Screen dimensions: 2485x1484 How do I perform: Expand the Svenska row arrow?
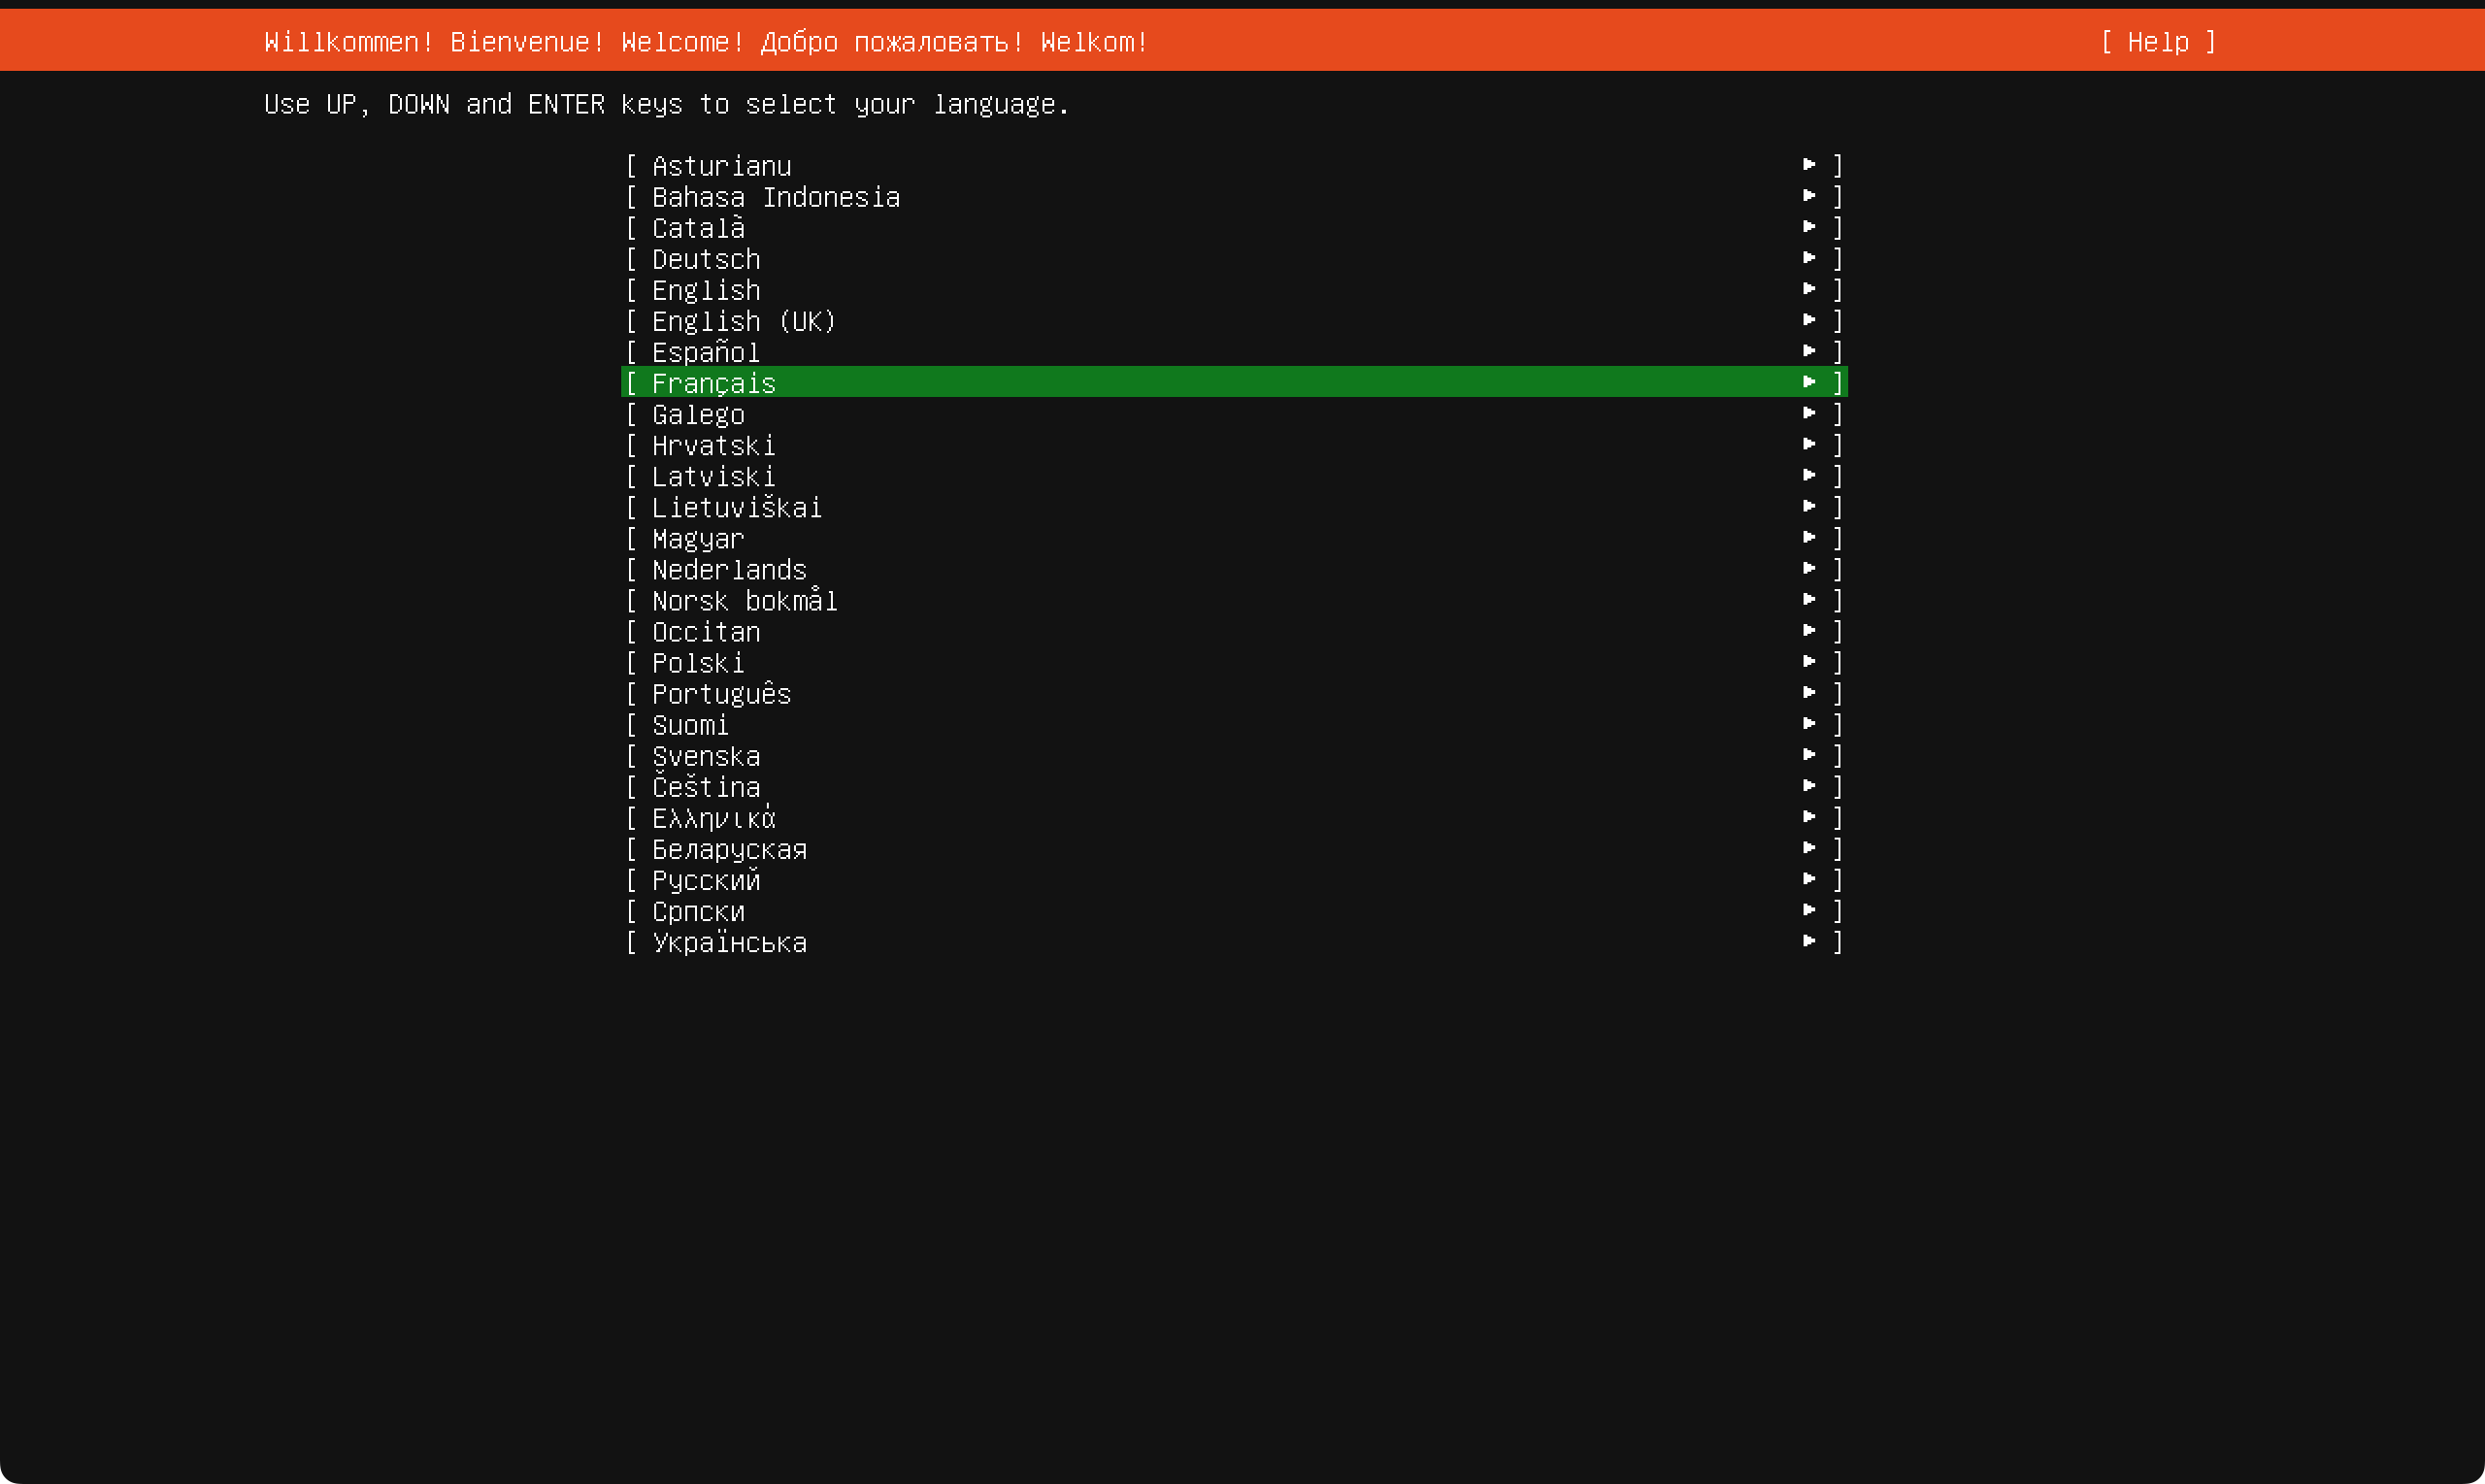(1808, 754)
